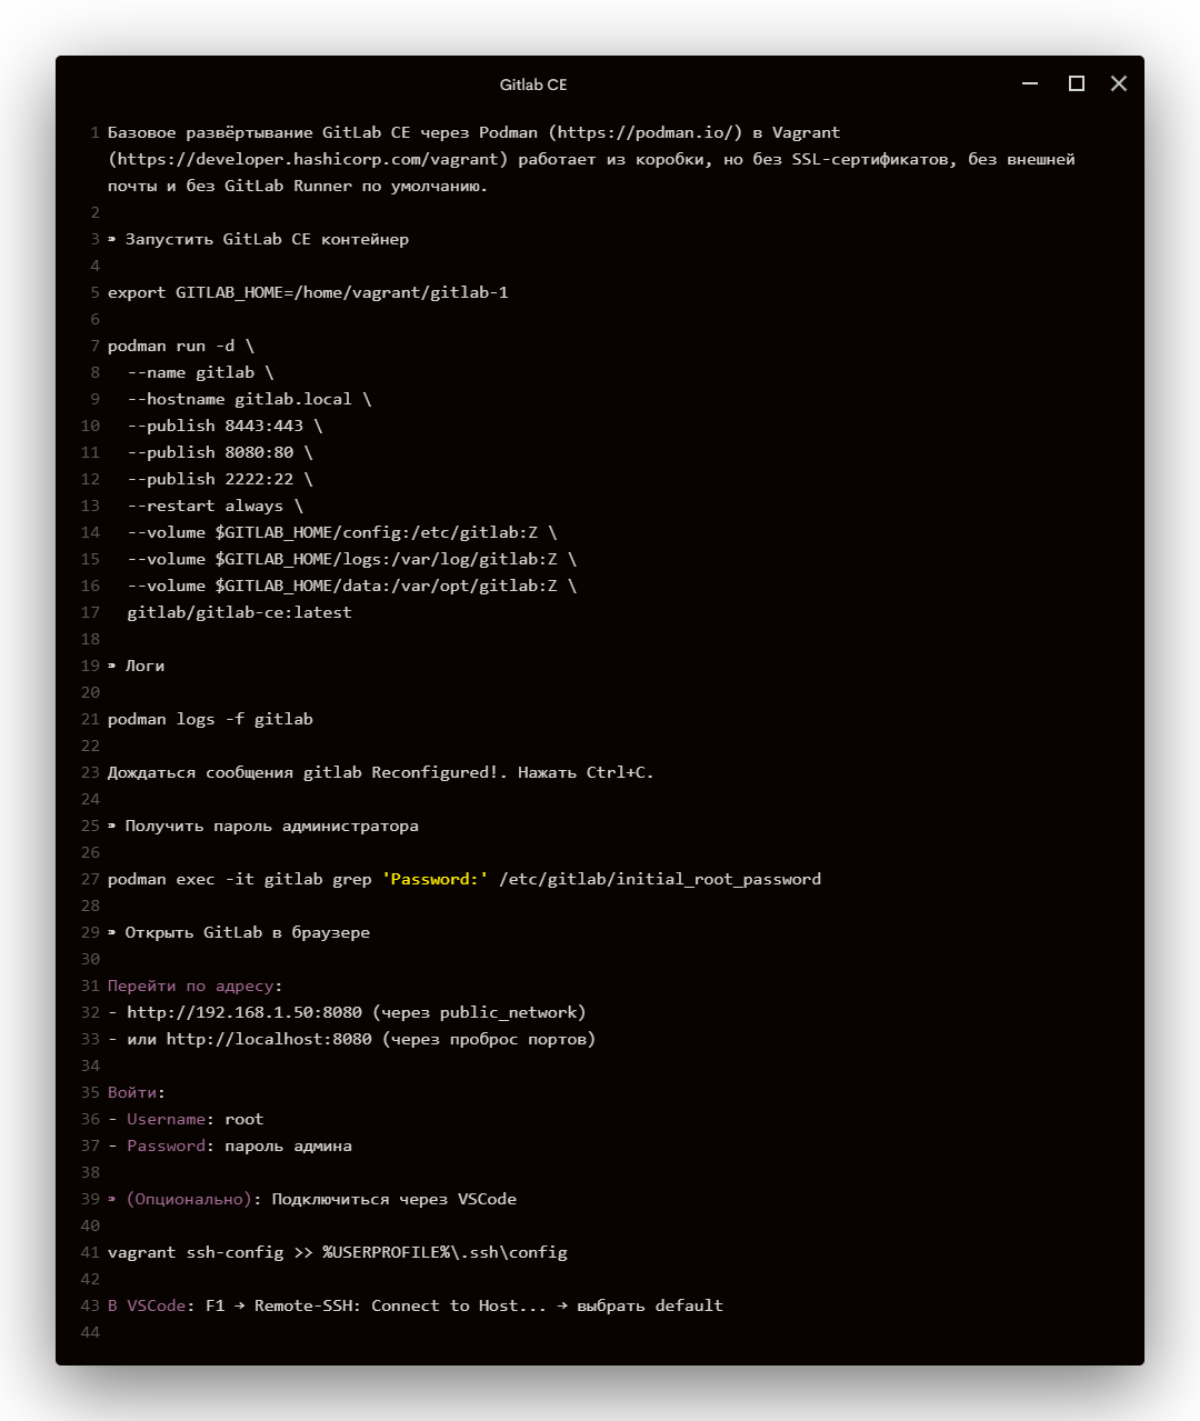Click the '--hostname gitlab.local' option
The width and height of the screenshot is (1200, 1421).
[x=248, y=400]
